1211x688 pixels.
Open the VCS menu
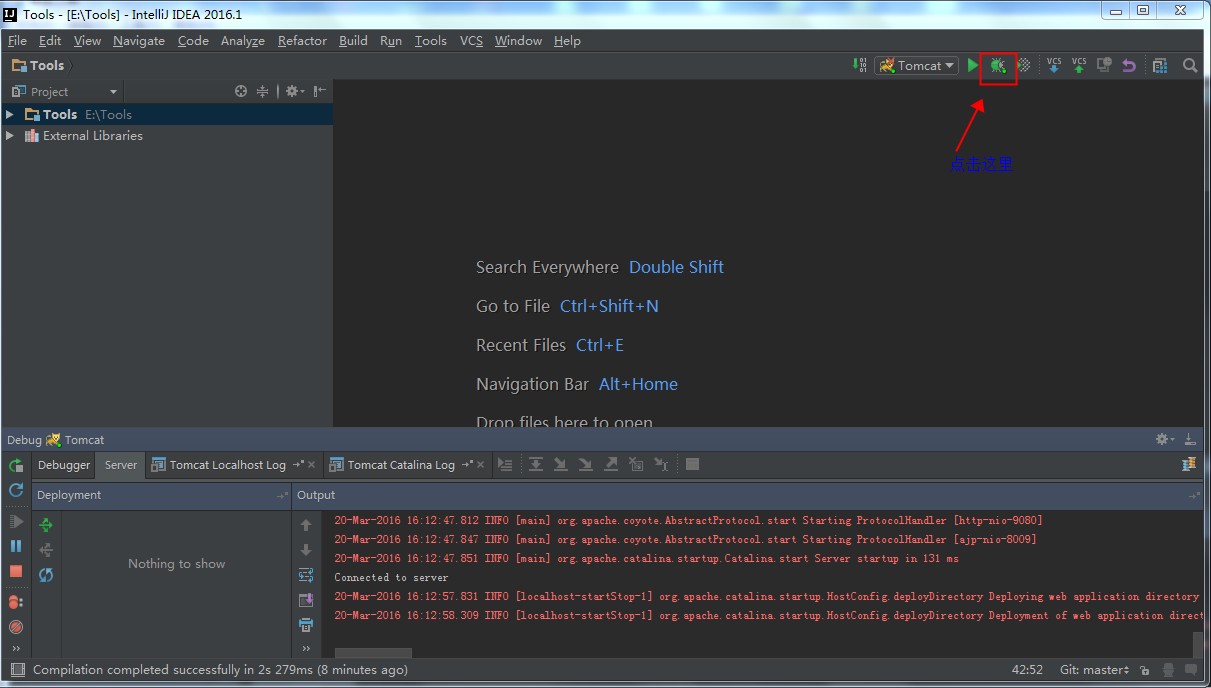(471, 40)
